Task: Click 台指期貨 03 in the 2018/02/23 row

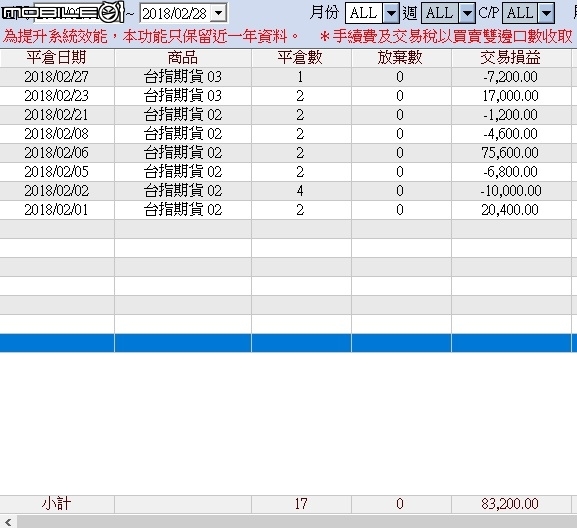Action: pyautogui.click(x=183, y=96)
